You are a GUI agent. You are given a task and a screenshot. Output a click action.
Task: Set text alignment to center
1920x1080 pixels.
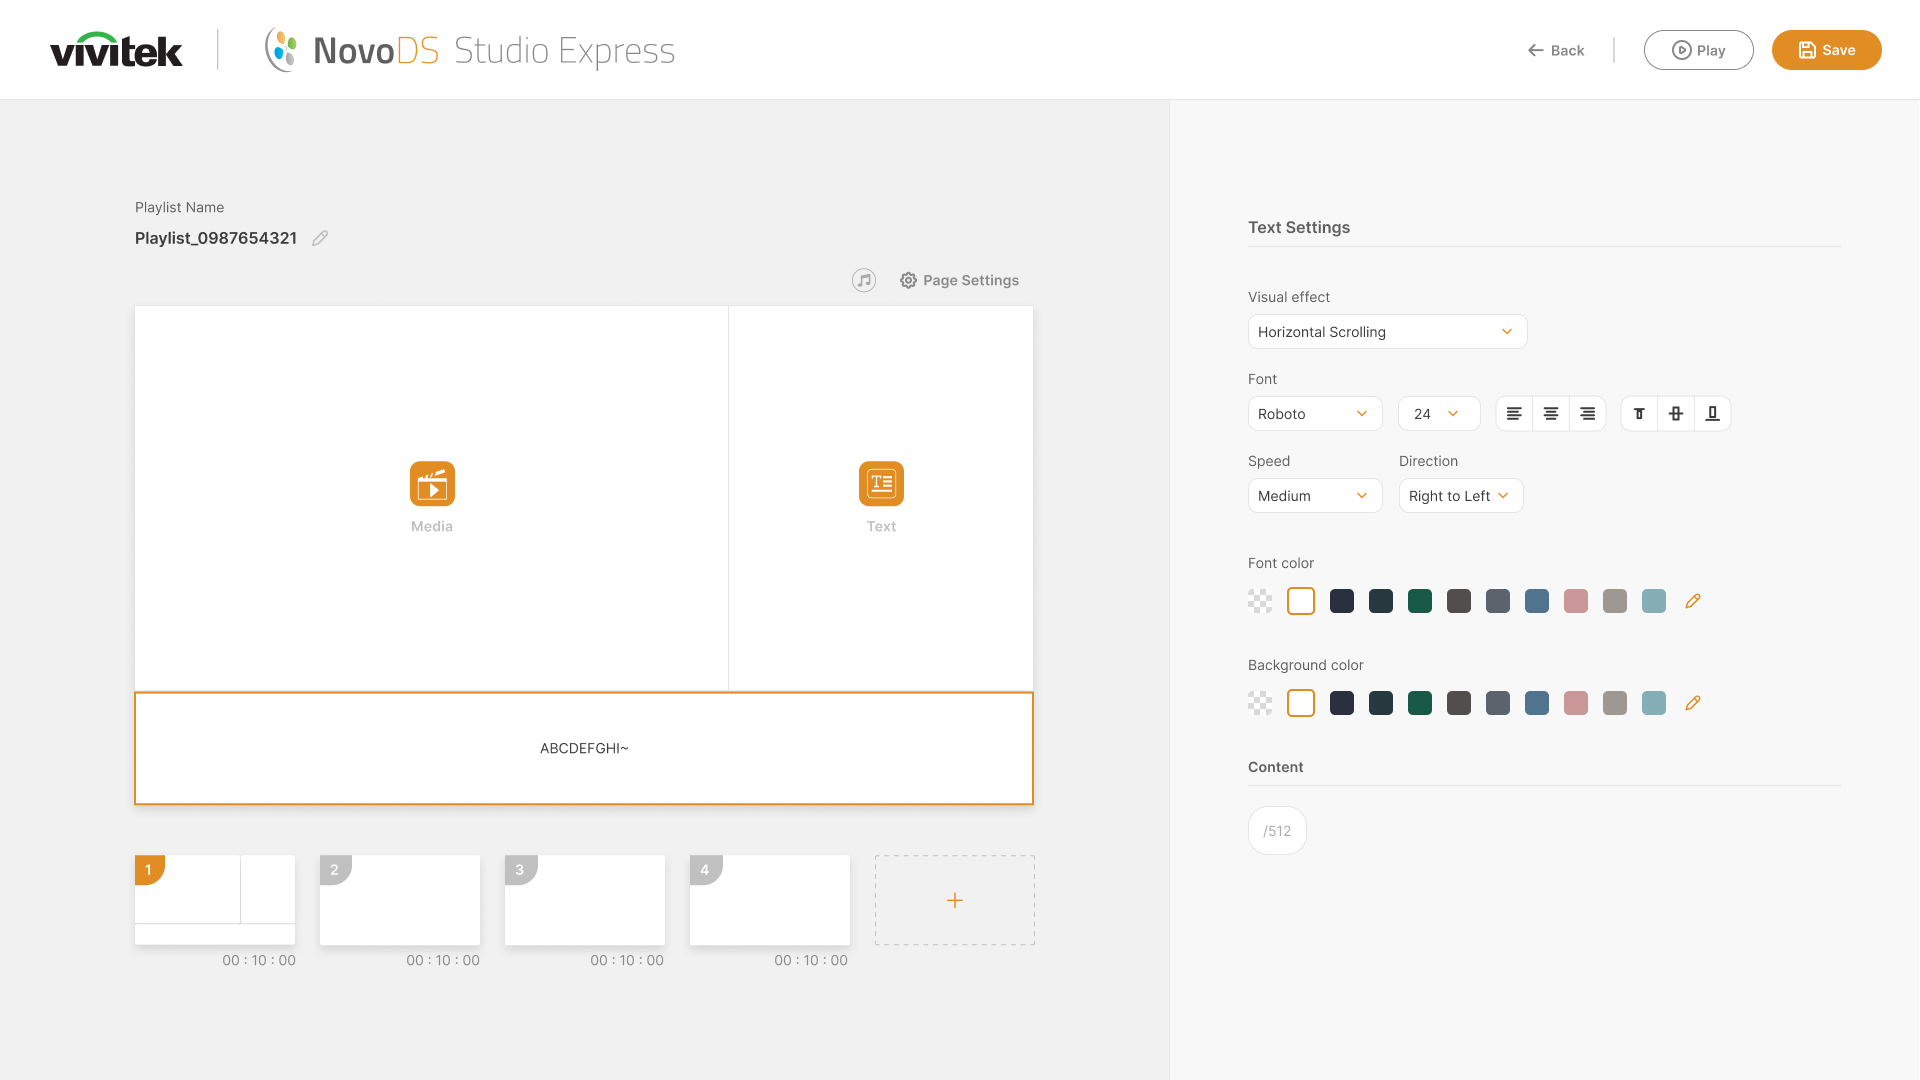pos(1551,414)
